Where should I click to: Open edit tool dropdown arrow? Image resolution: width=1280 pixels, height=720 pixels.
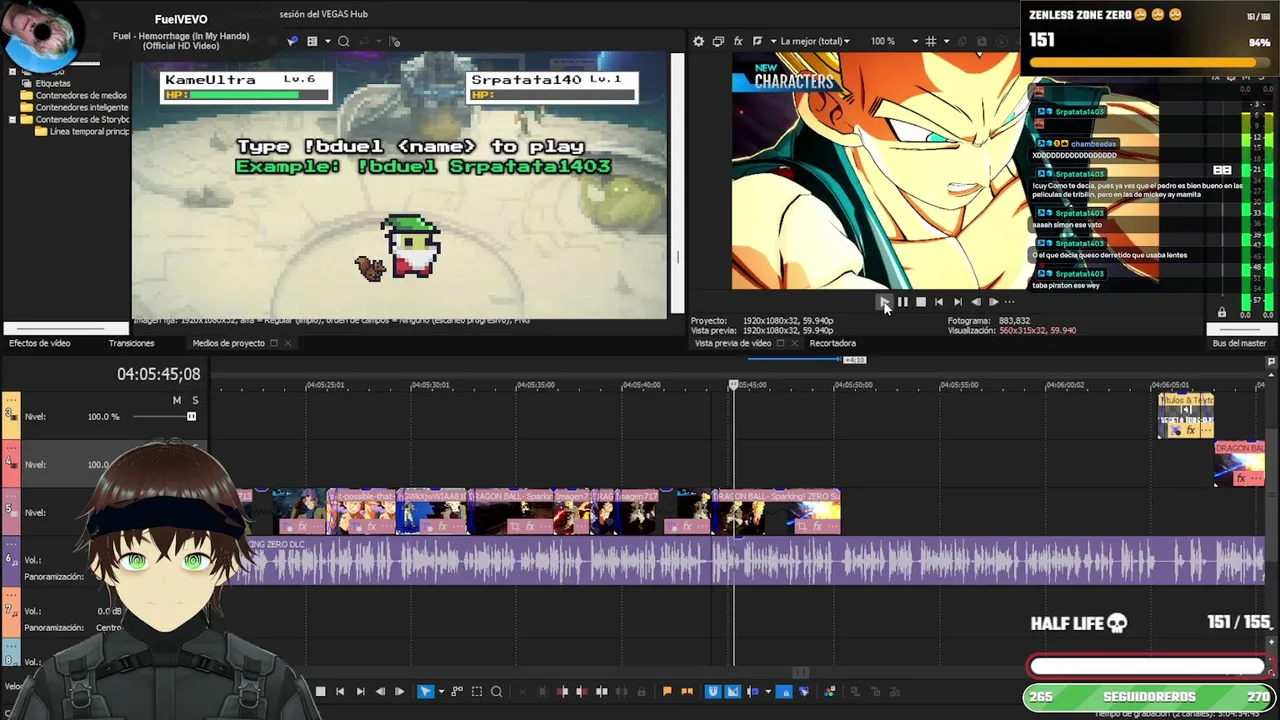pyautogui.click(x=441, y=691)
